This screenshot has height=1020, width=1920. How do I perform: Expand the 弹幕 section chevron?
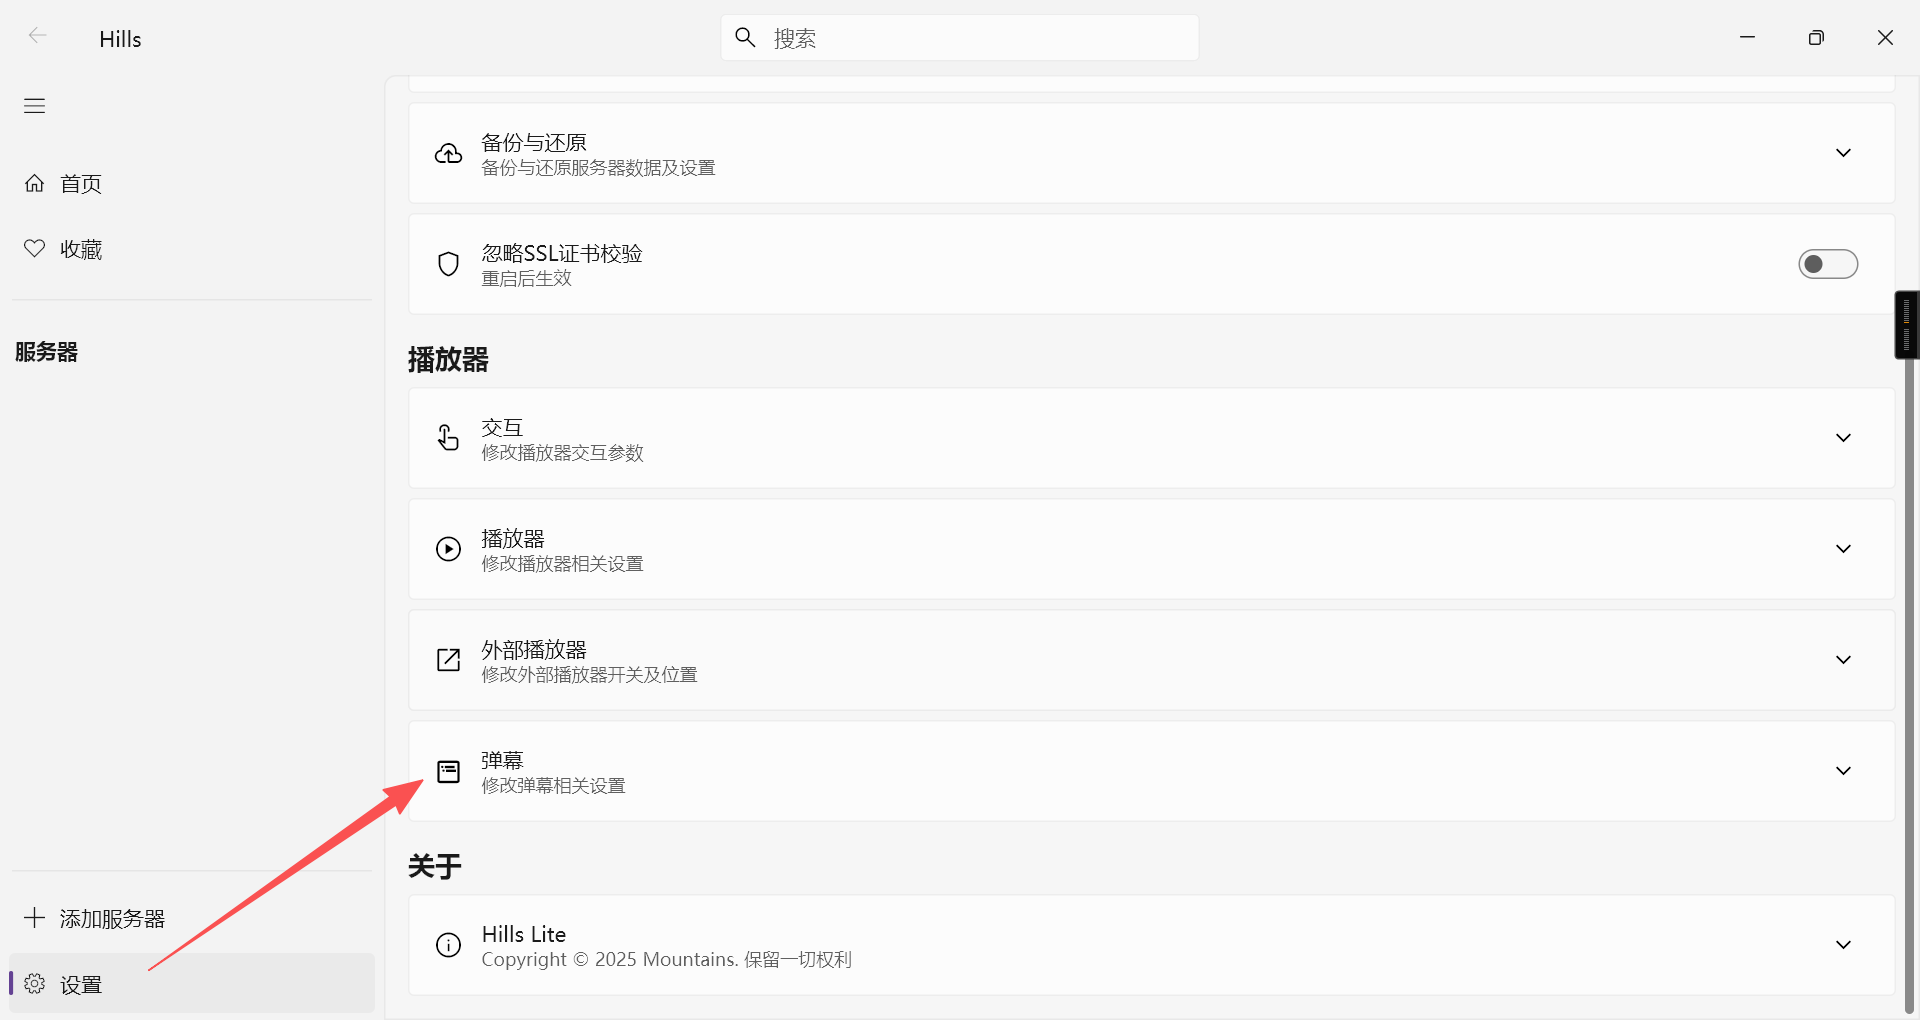point(1843,771)
